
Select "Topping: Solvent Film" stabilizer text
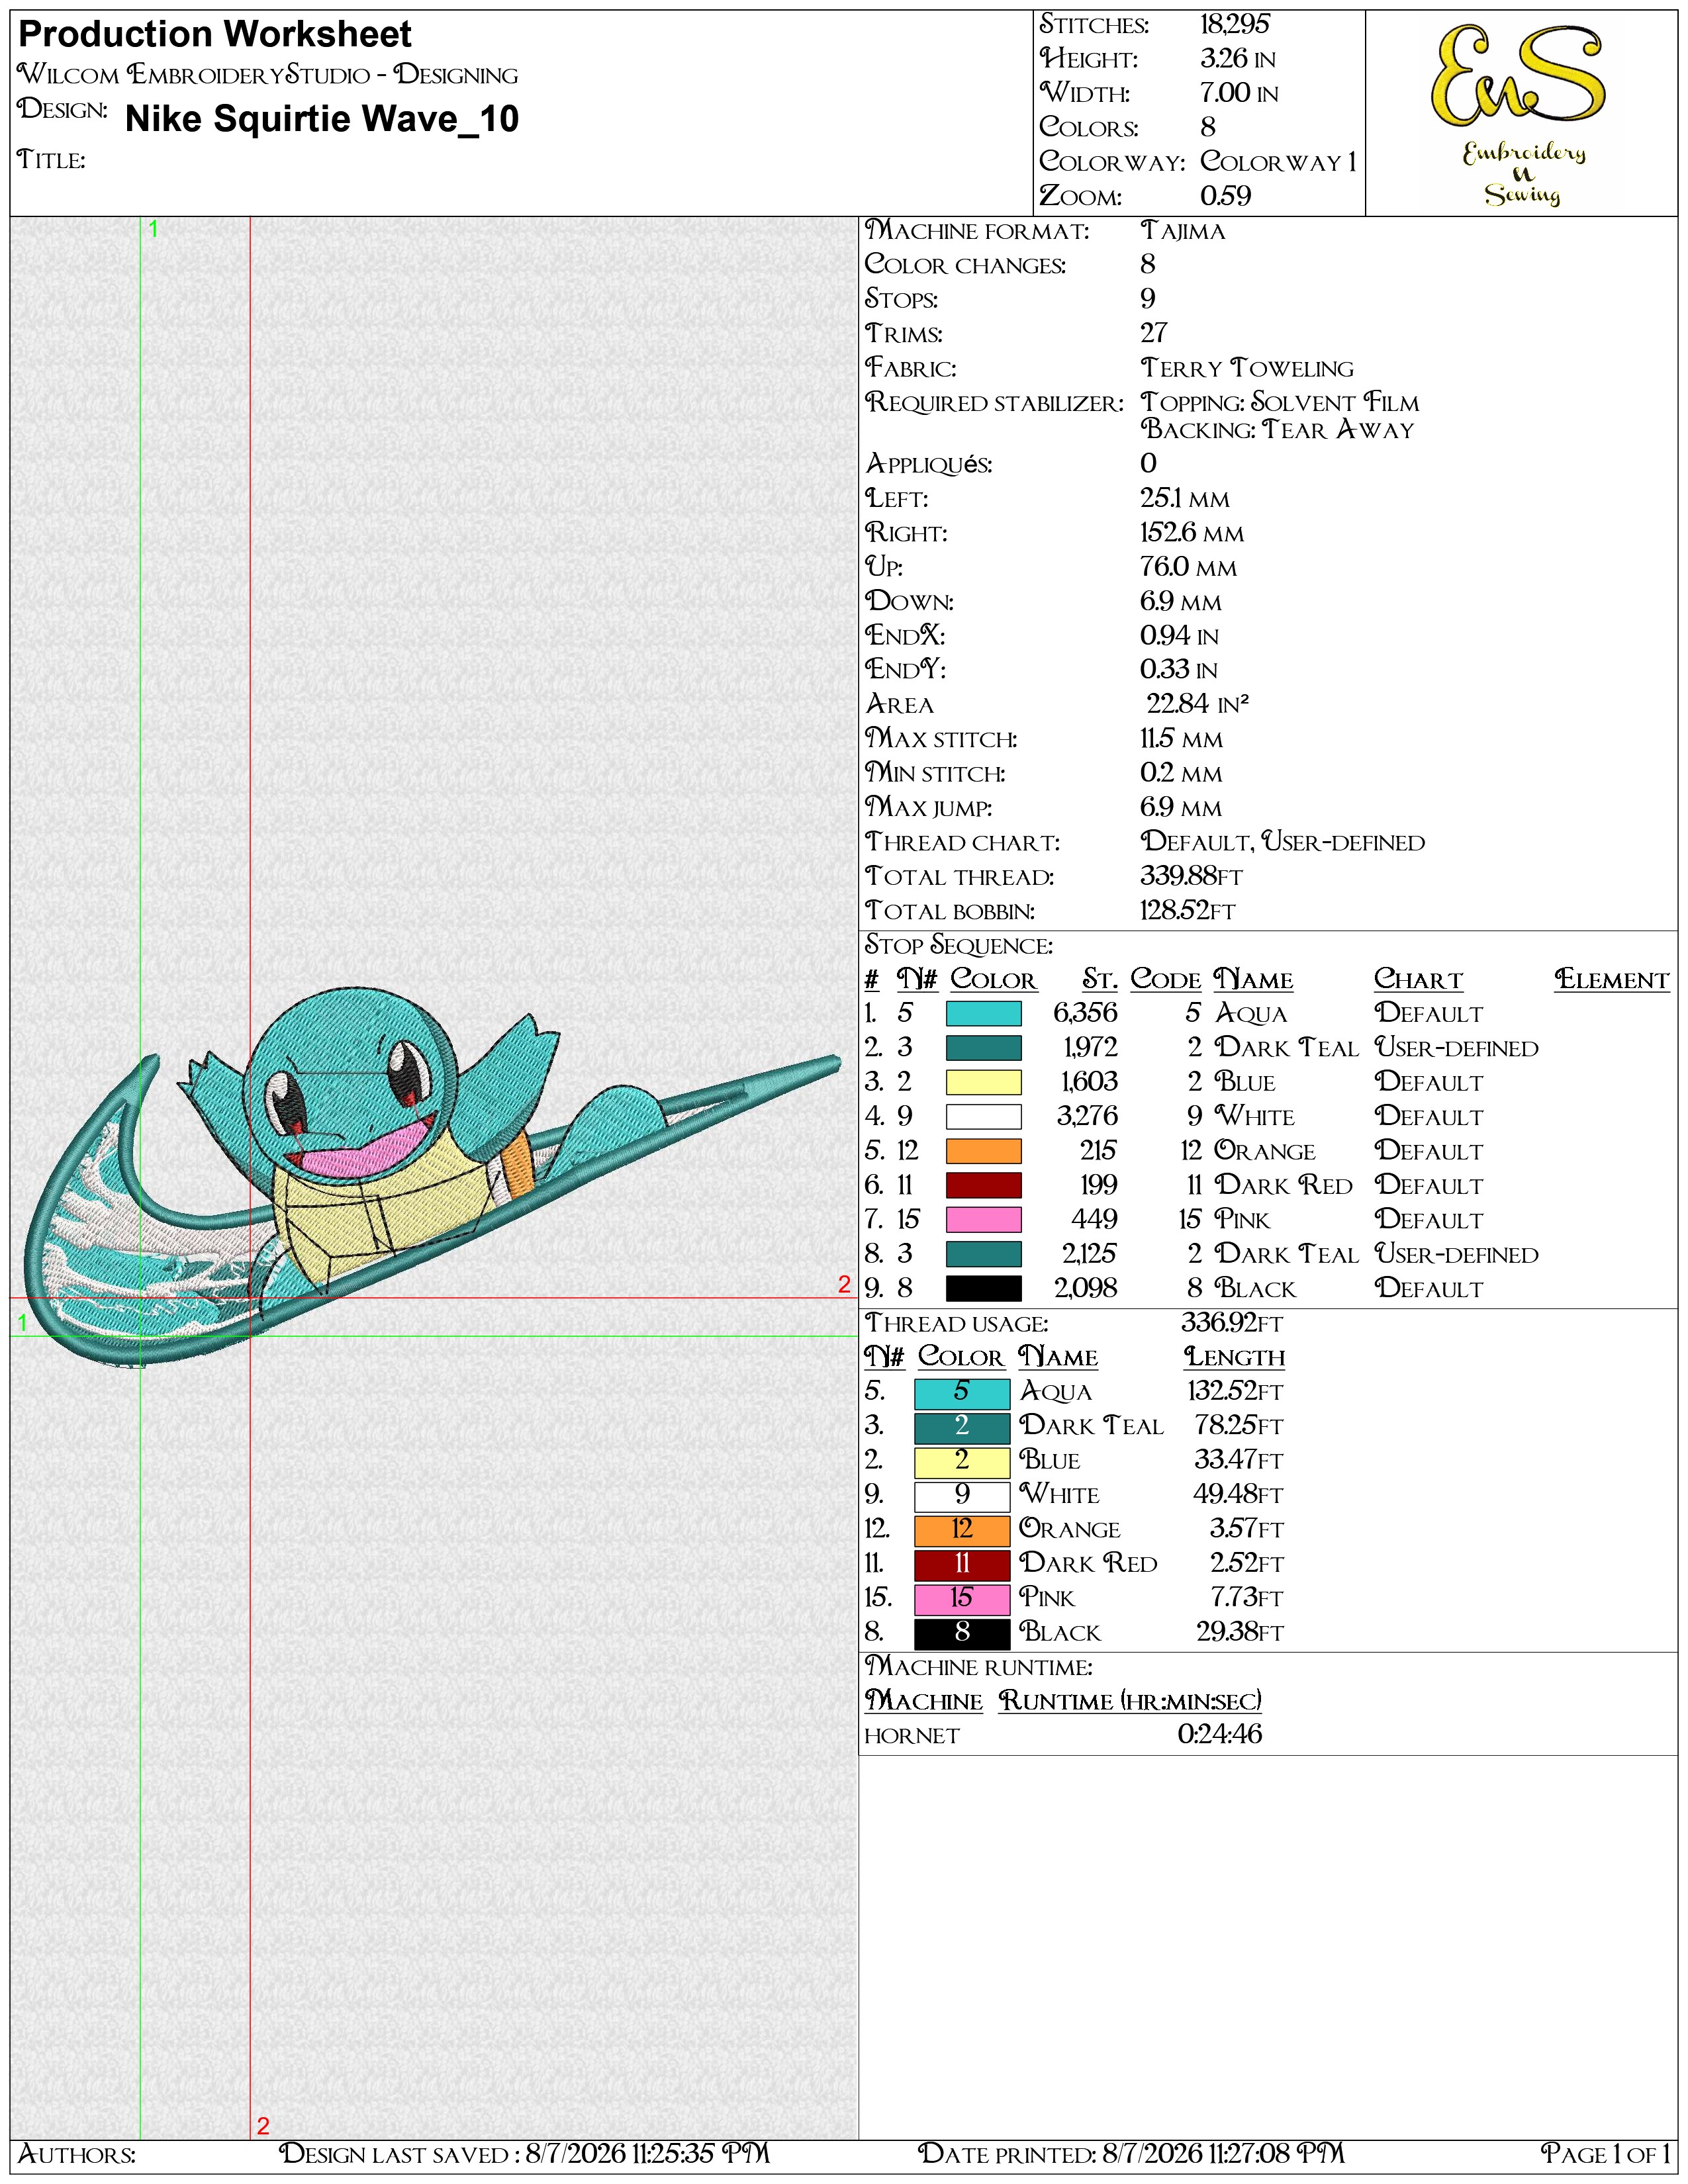point(1280,402)
